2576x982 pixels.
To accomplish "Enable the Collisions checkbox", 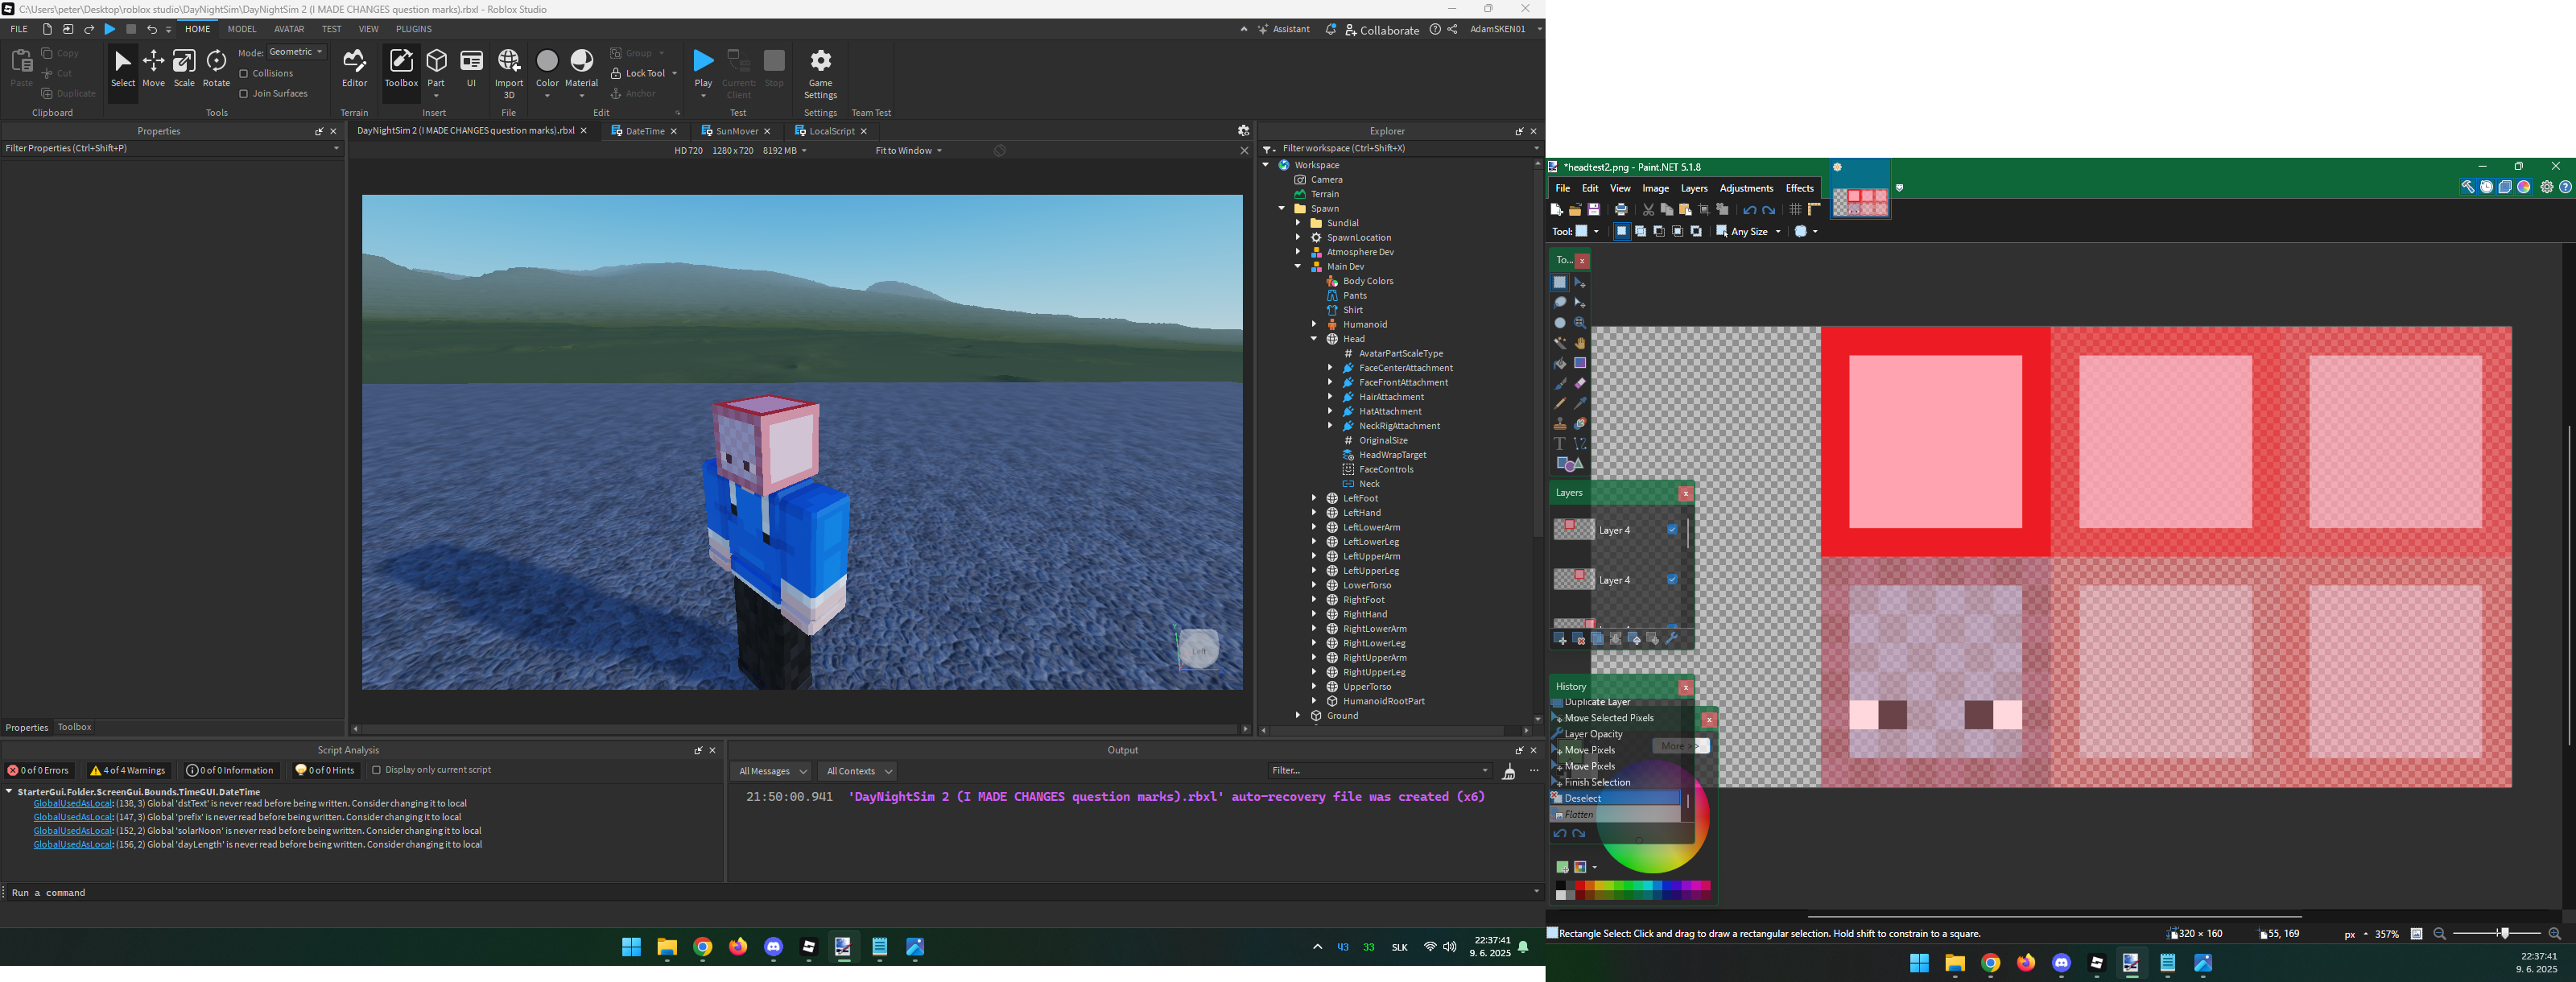I will [244, 74].
